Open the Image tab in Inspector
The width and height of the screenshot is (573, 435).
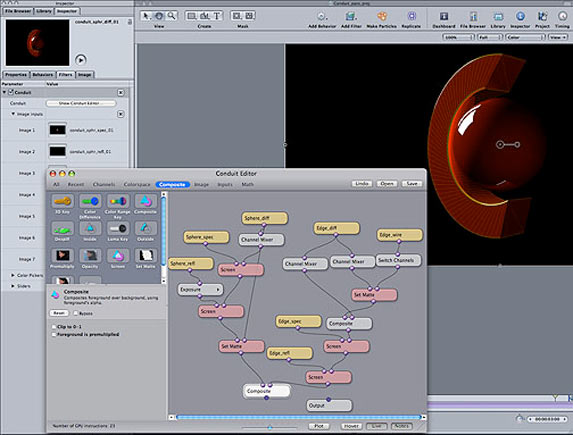(84, 75)
